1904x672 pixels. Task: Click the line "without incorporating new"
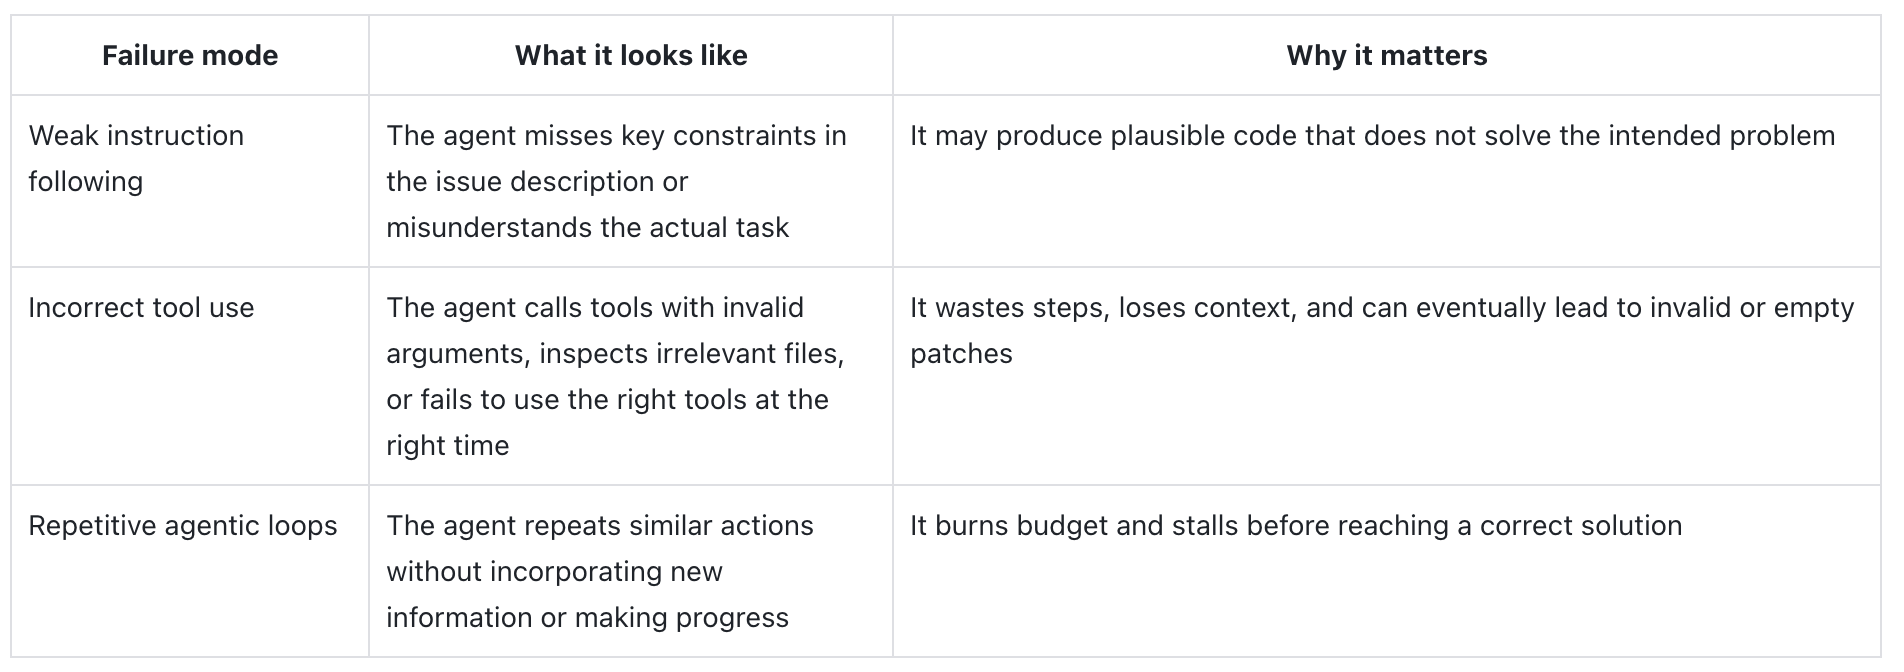coord(554,571)
